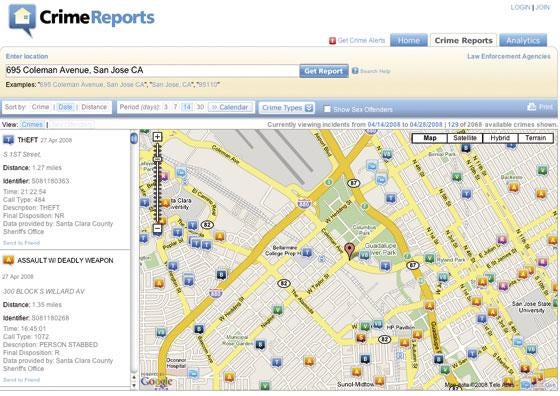
Task: Click the incident list scroll-down arrow
Action: (x=134, y=386)
